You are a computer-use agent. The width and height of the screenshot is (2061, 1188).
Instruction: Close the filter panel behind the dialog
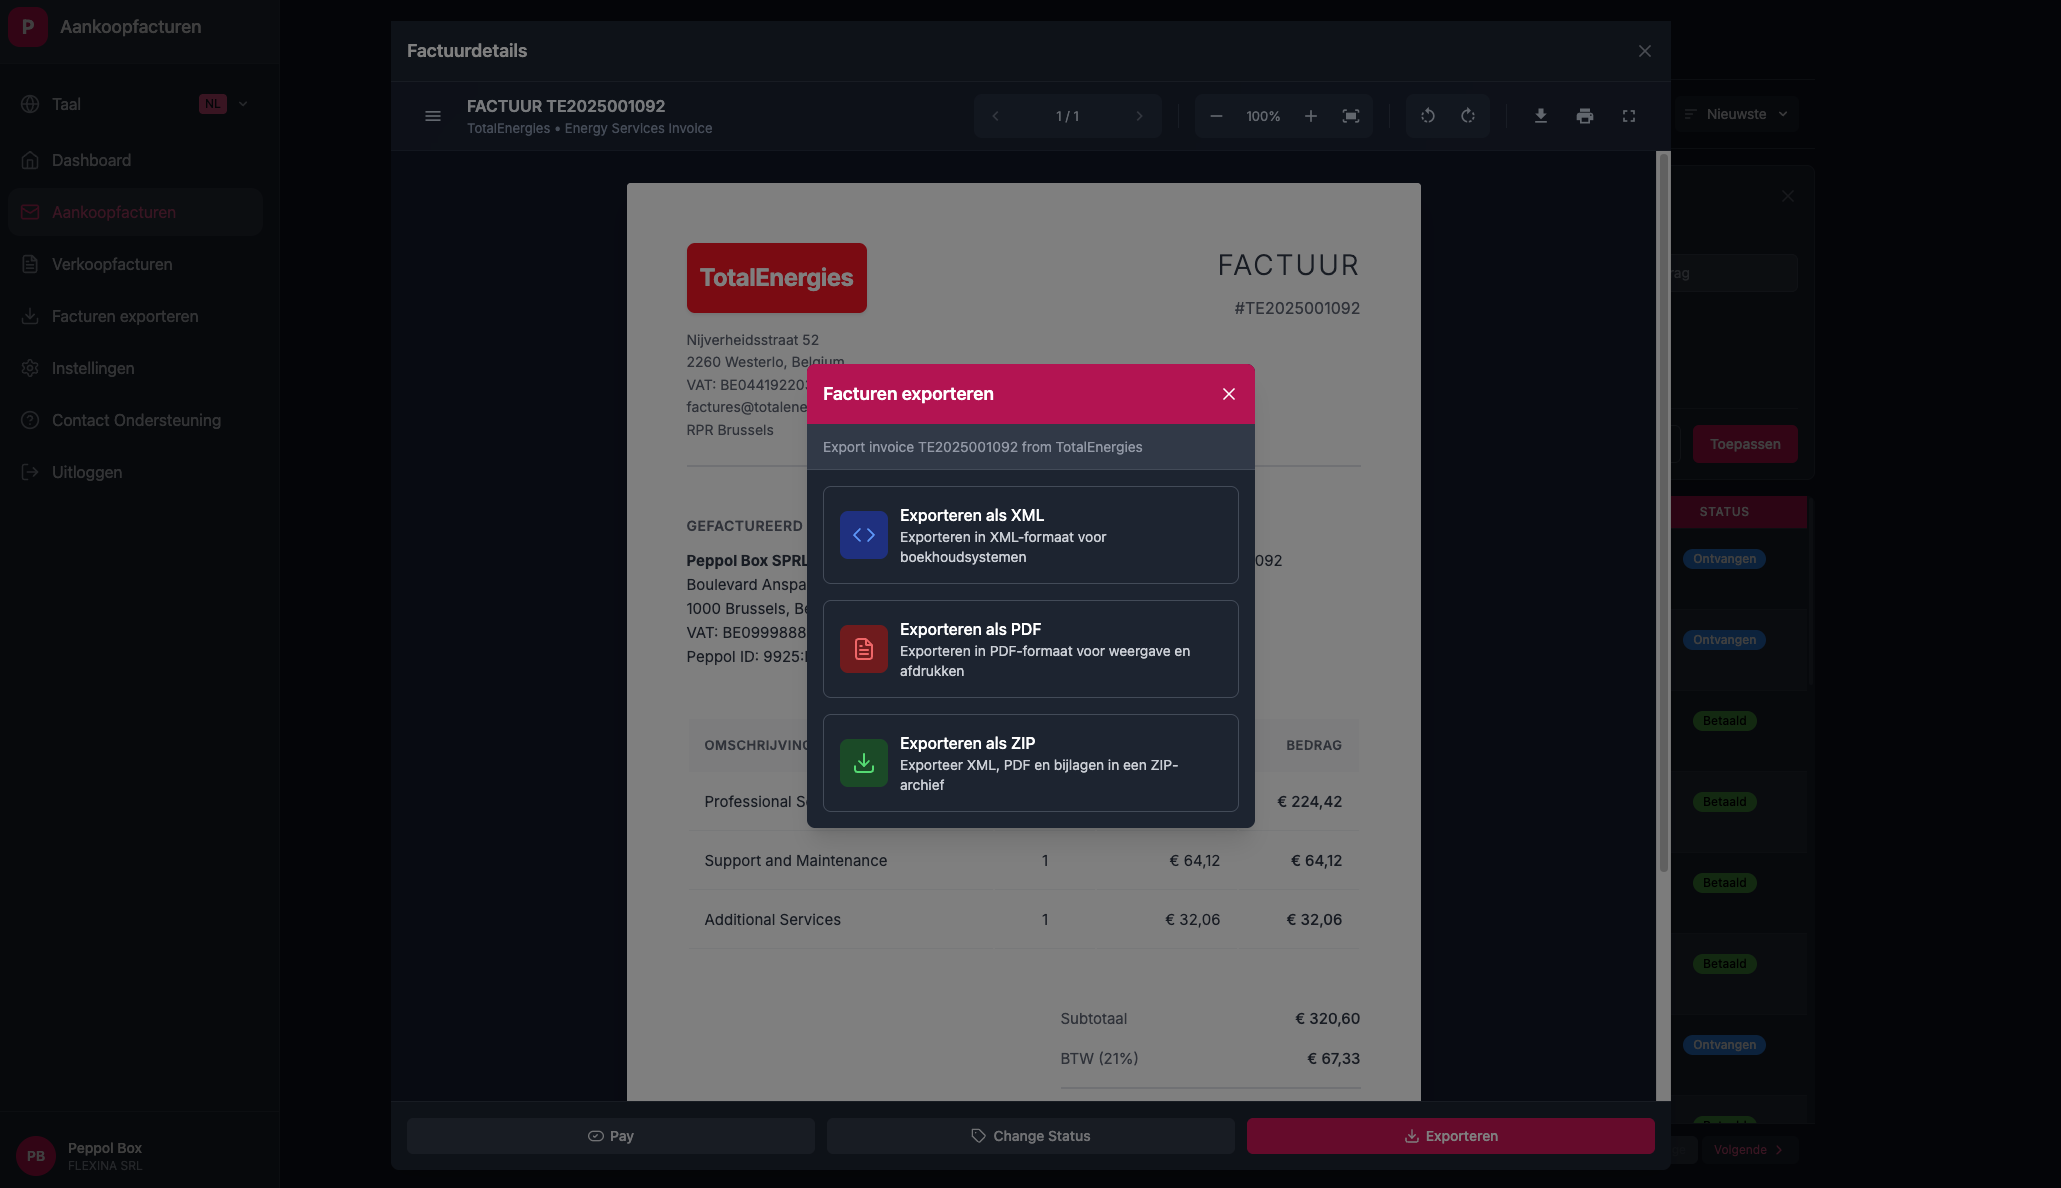pyautogui.click(x=1788, y=196)
